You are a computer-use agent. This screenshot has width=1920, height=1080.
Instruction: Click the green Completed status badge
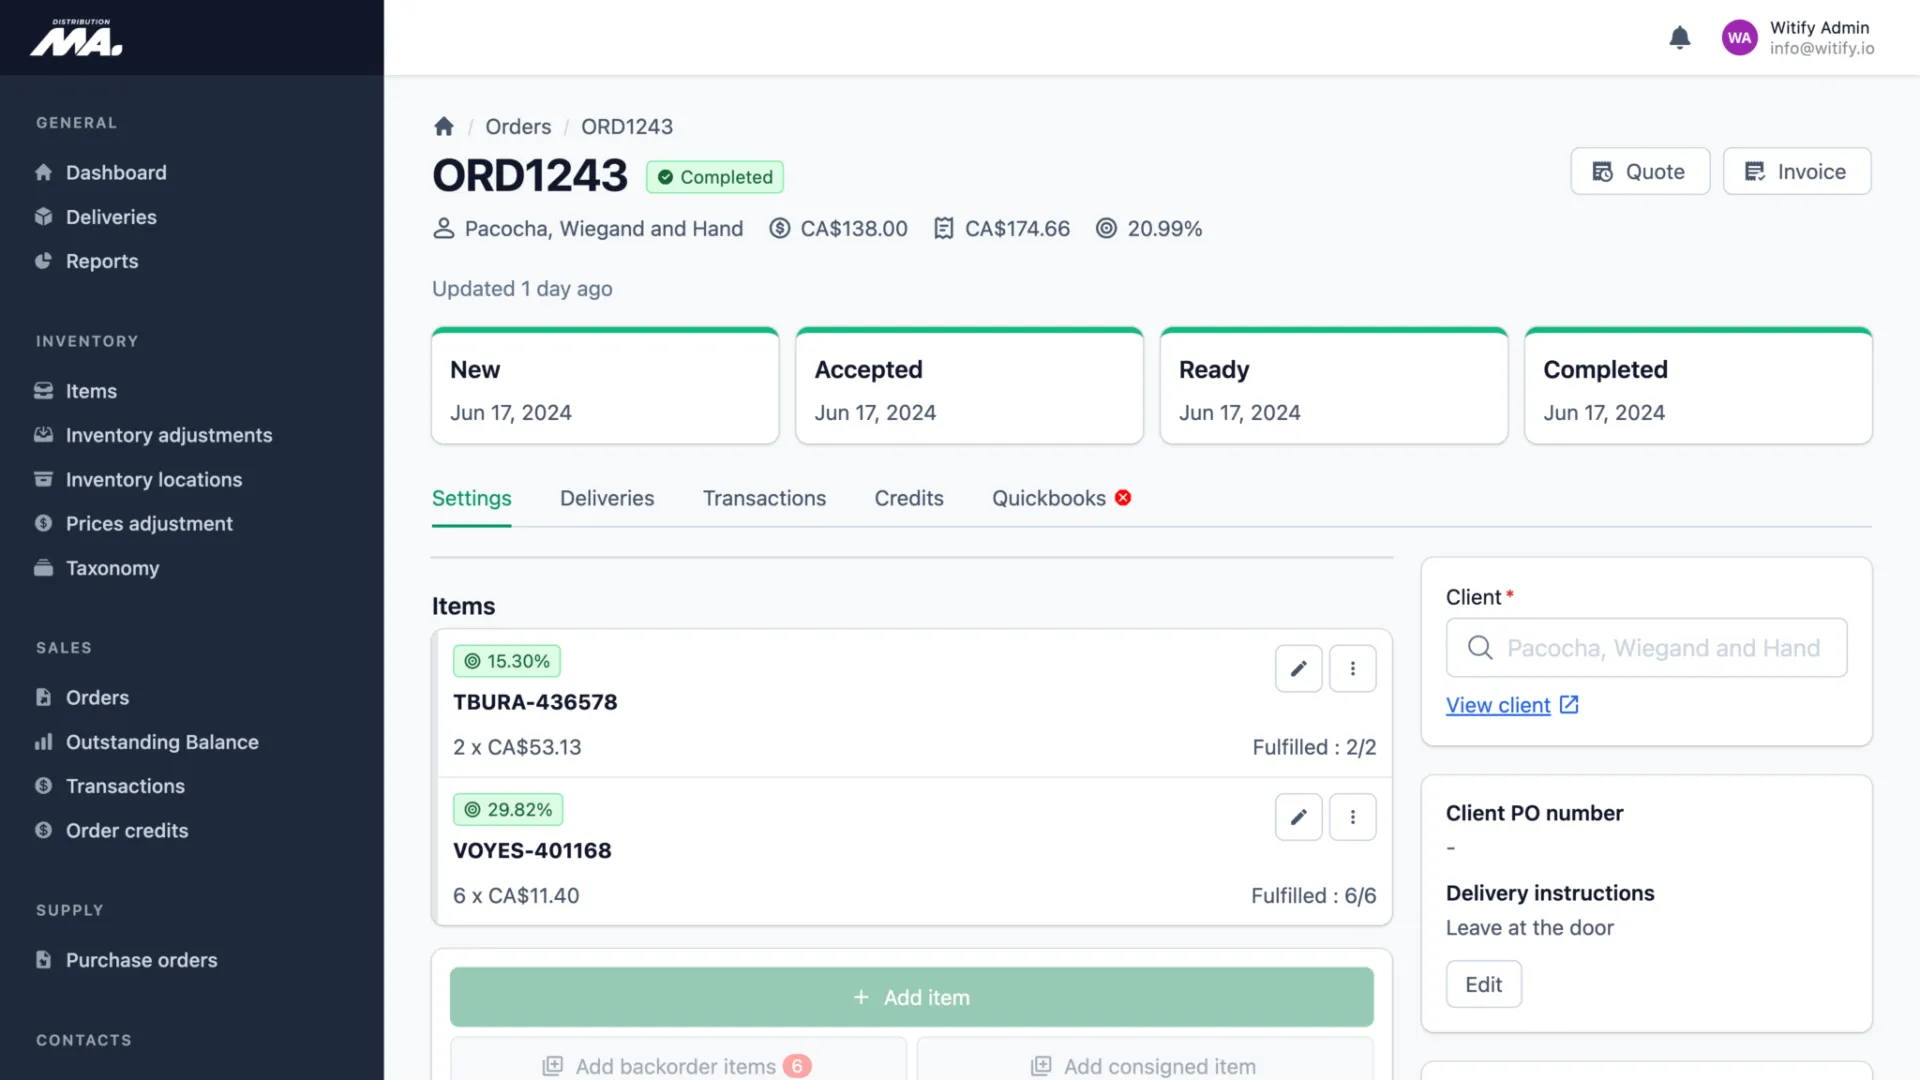click(x=715, y=177)
